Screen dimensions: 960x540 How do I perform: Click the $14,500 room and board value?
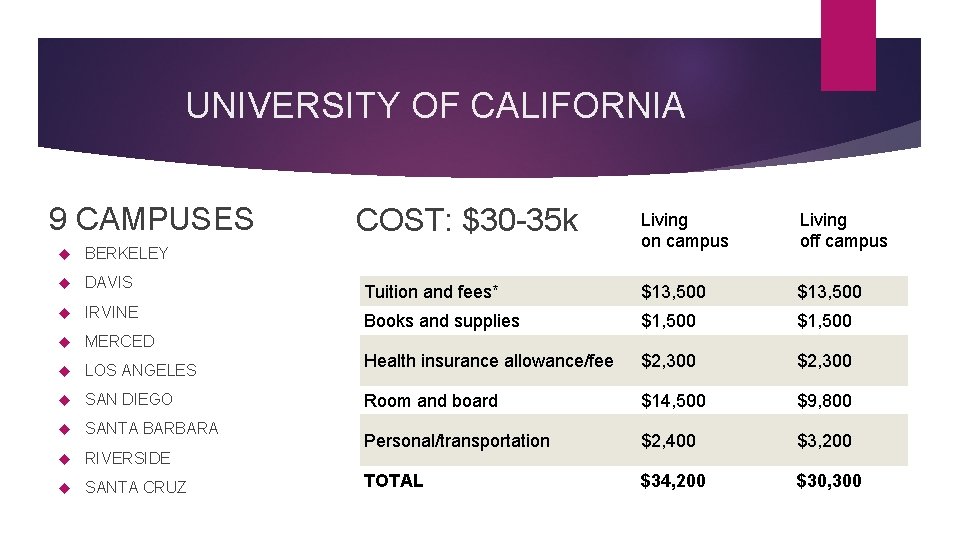click(673, 401)
